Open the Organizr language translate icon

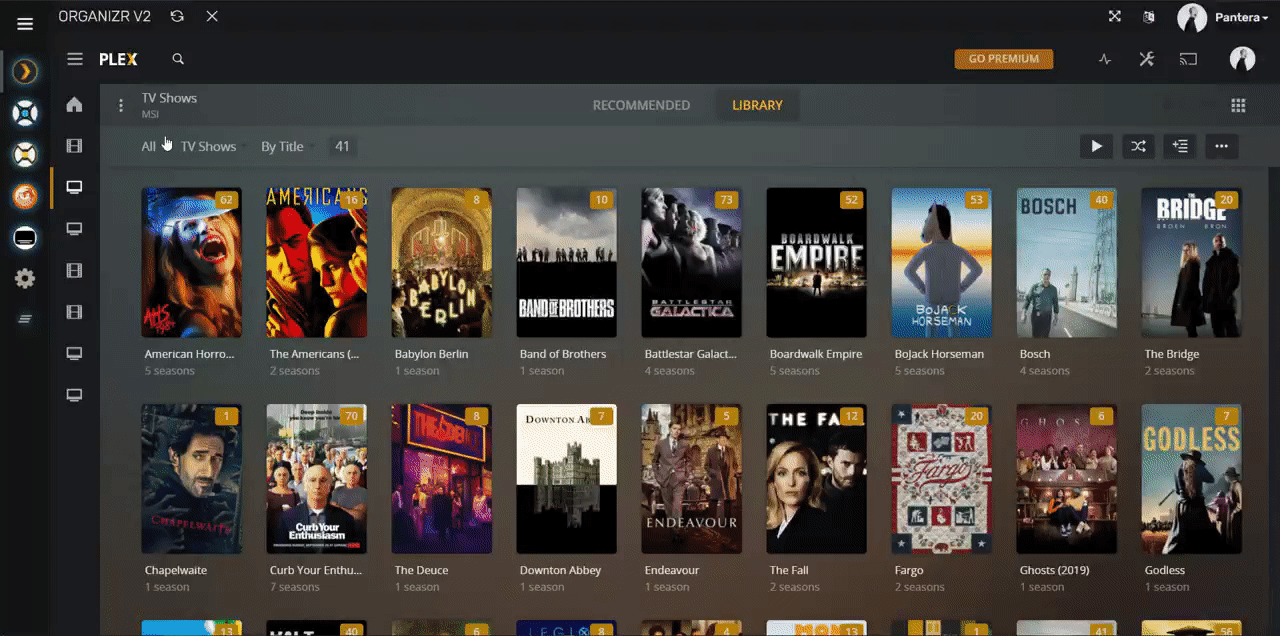point(1149,16)
